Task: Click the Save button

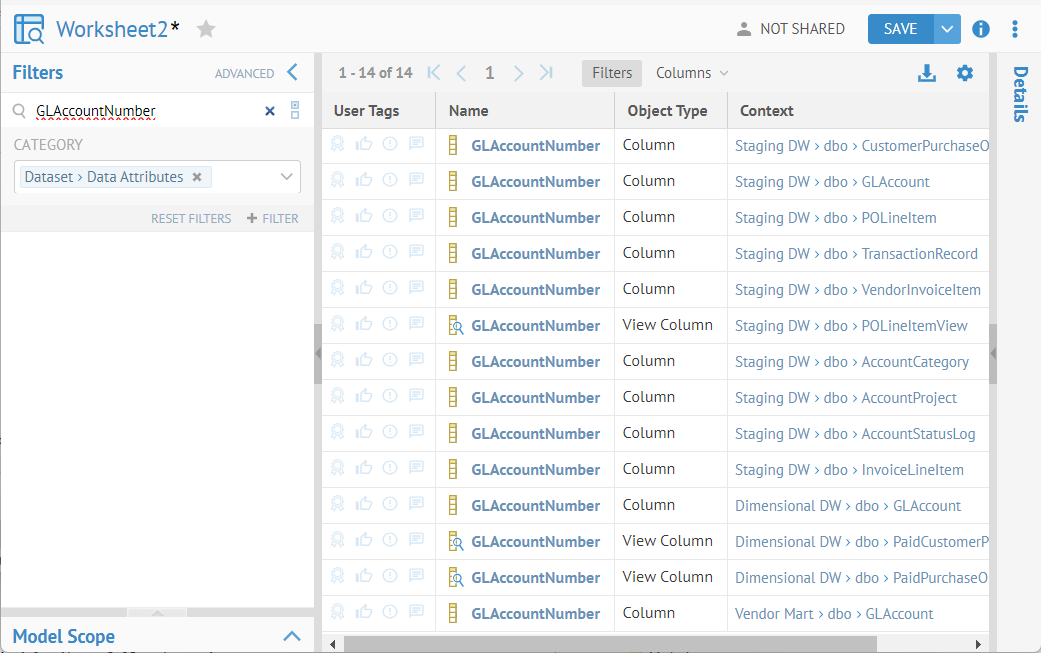Action: point(900,29)
